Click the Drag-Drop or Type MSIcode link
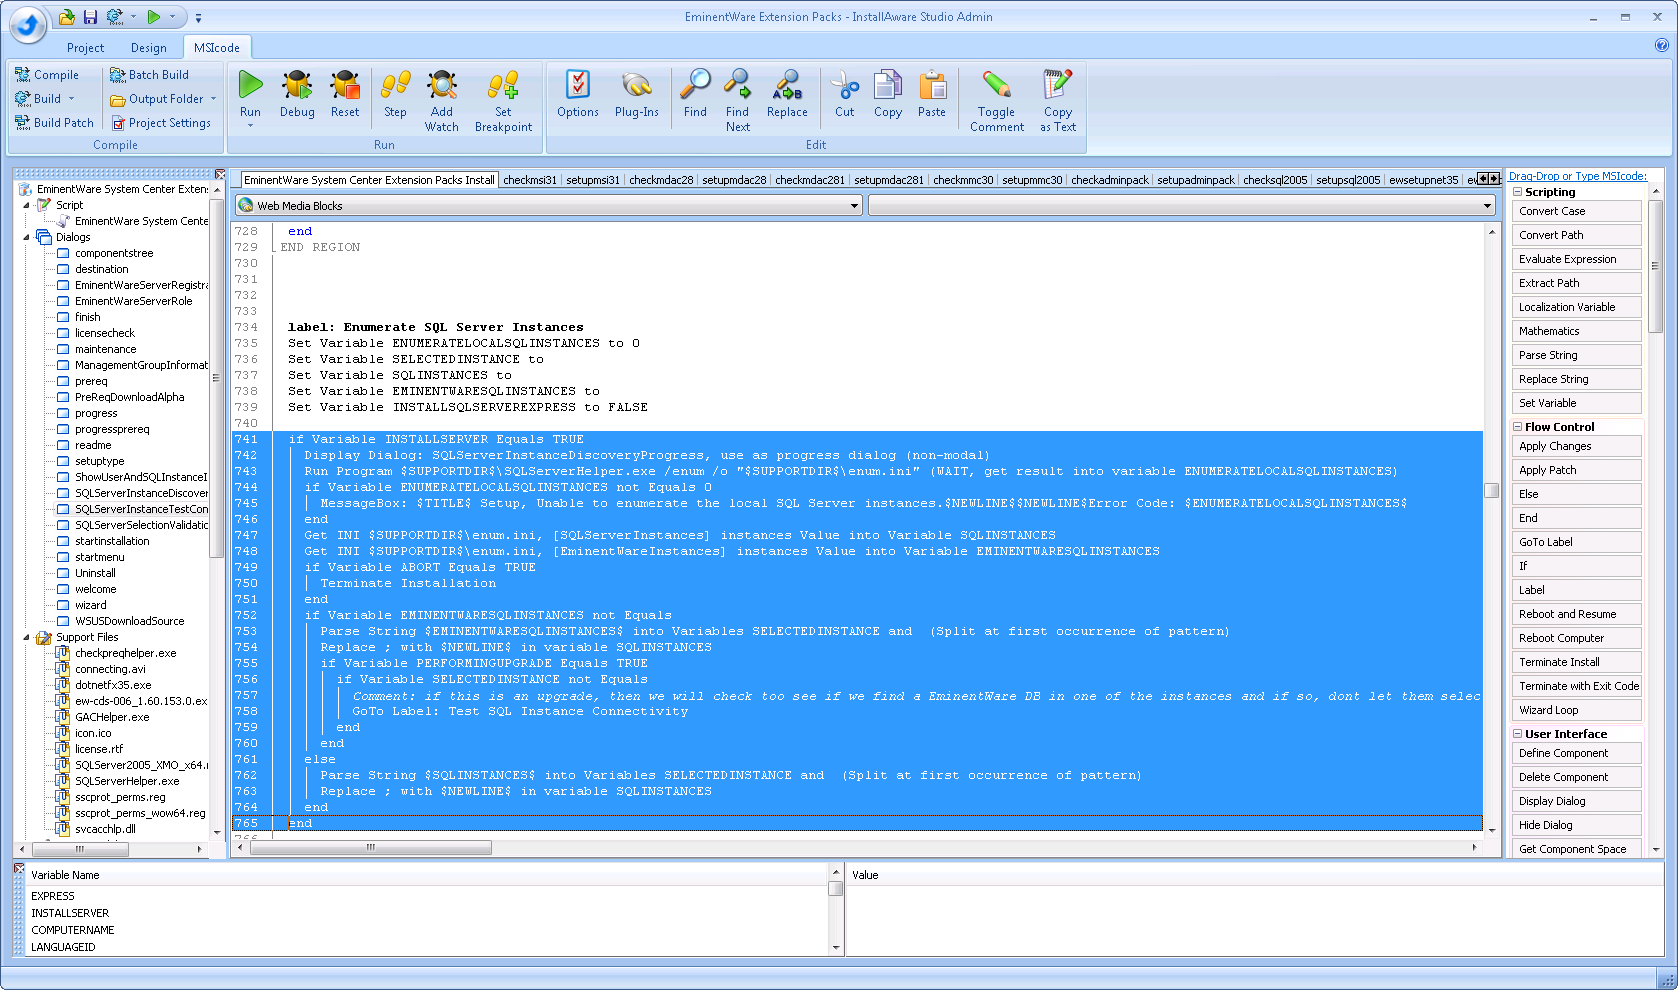 [x=1577, y=176]
